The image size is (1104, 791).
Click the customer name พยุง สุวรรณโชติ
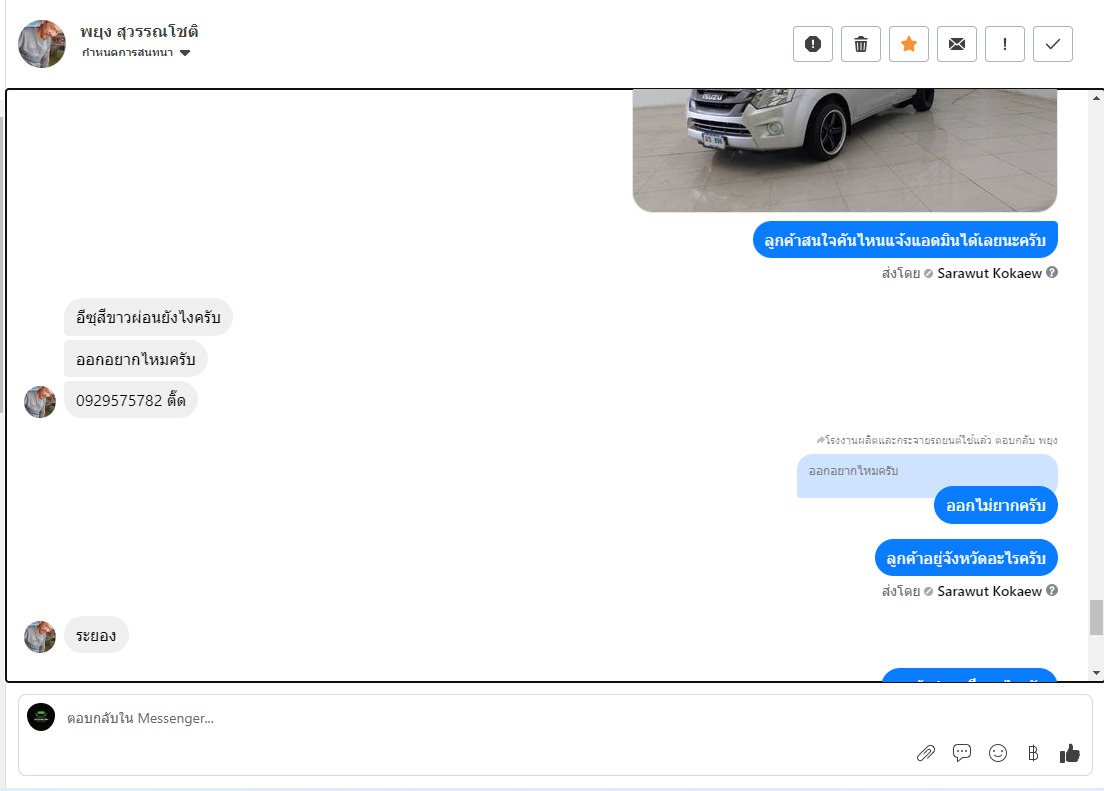click(139, 32)
